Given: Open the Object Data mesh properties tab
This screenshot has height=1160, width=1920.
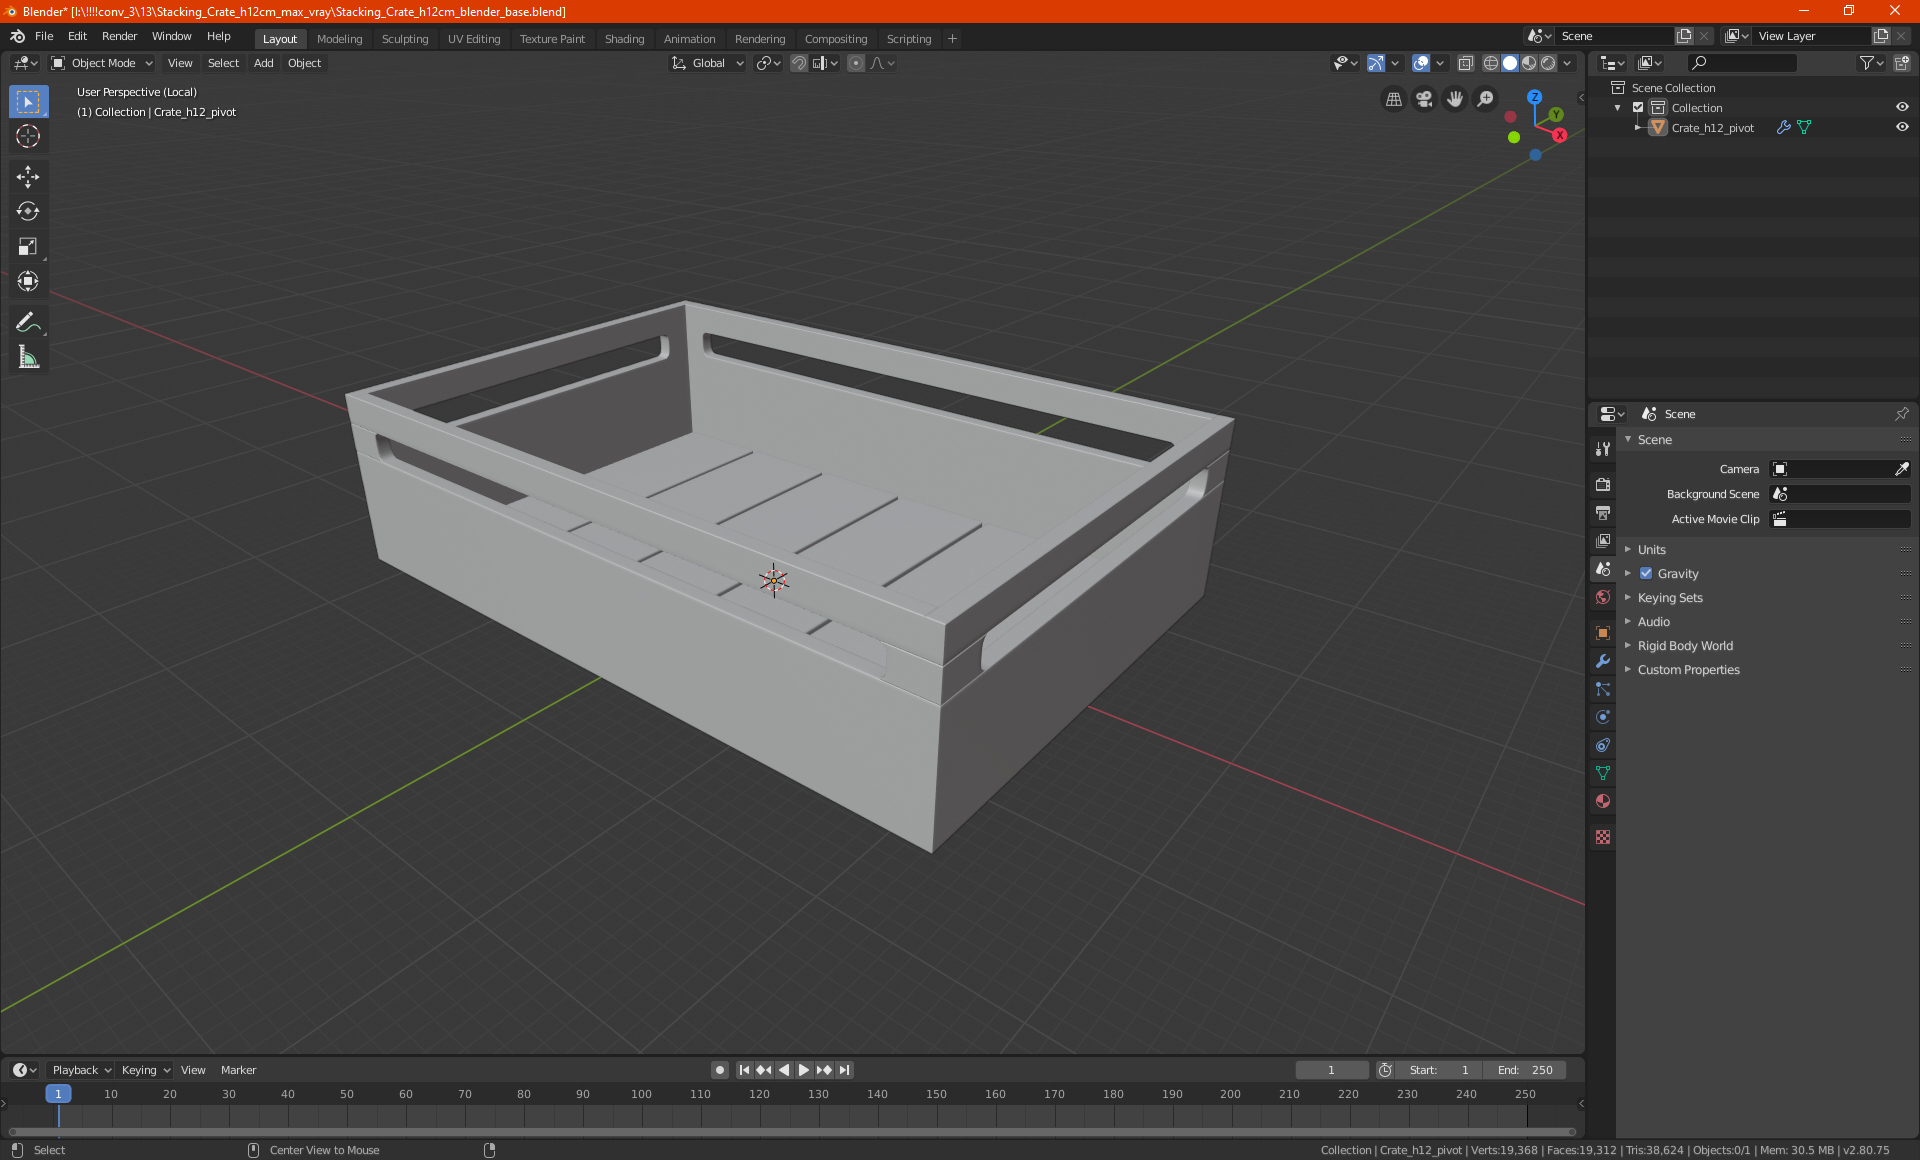Looking at the screenshot, I should (x=1603, y=773).
